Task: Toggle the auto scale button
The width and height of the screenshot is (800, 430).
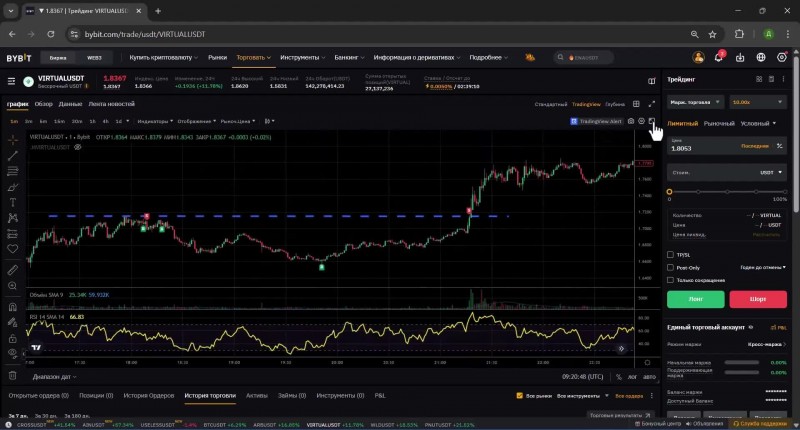Action: coord(649,377)
